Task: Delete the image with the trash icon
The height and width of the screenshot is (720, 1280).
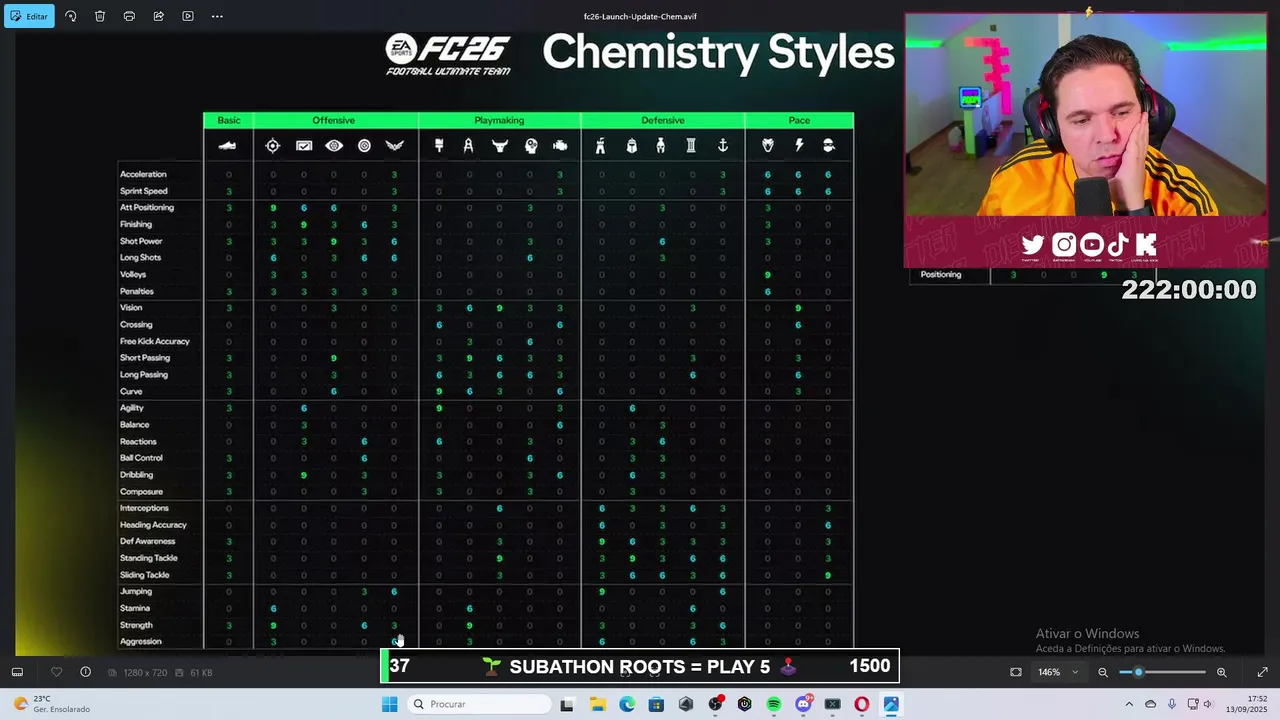Action: click(100, 16)
